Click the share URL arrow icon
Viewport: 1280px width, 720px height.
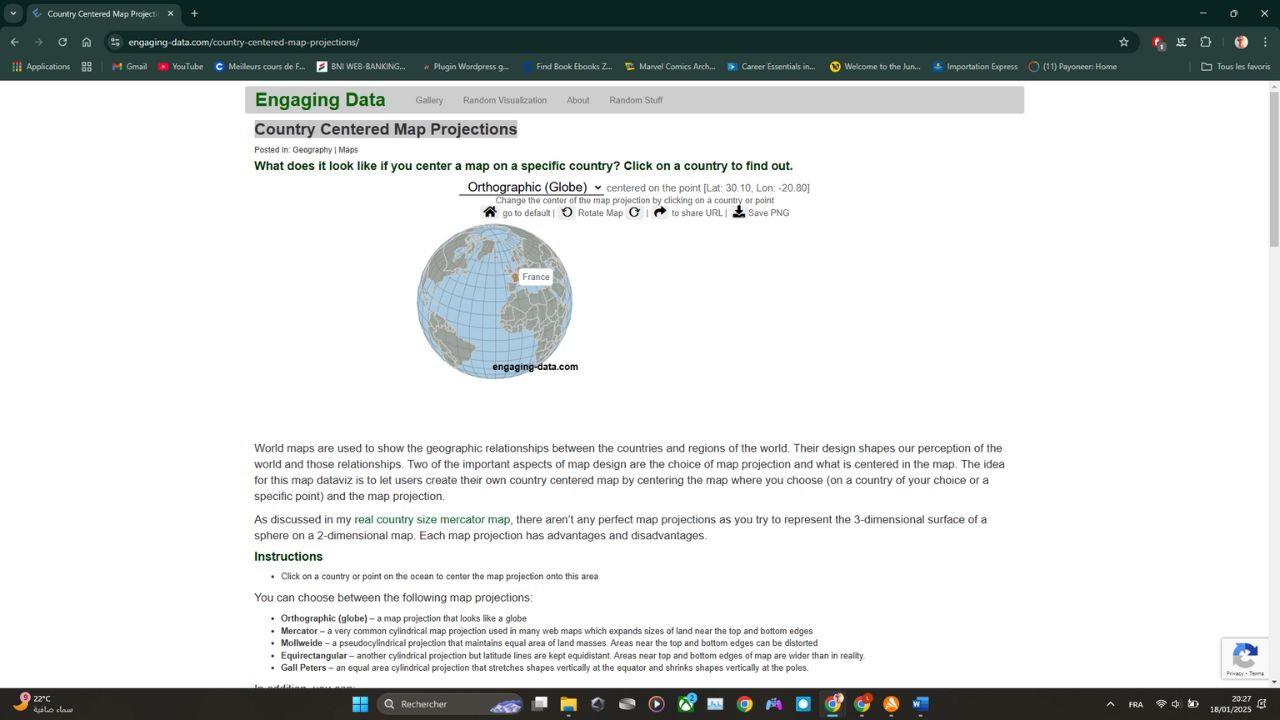[x=660, y=212]
